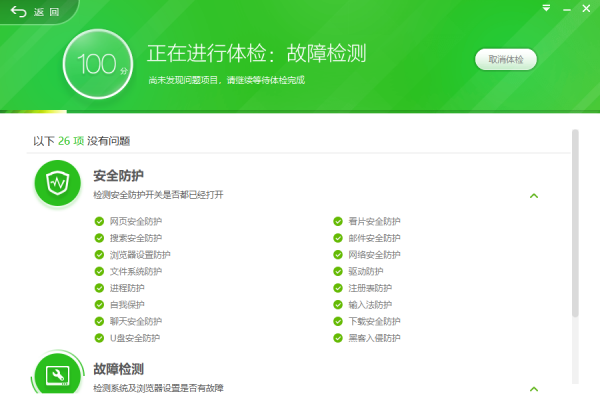
Task: Click the check icon beside 网页安全防护
Action: (99, 221)
